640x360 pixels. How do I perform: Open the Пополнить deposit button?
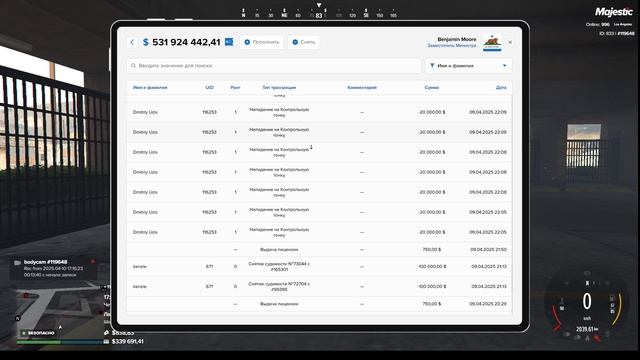(262, 42)
